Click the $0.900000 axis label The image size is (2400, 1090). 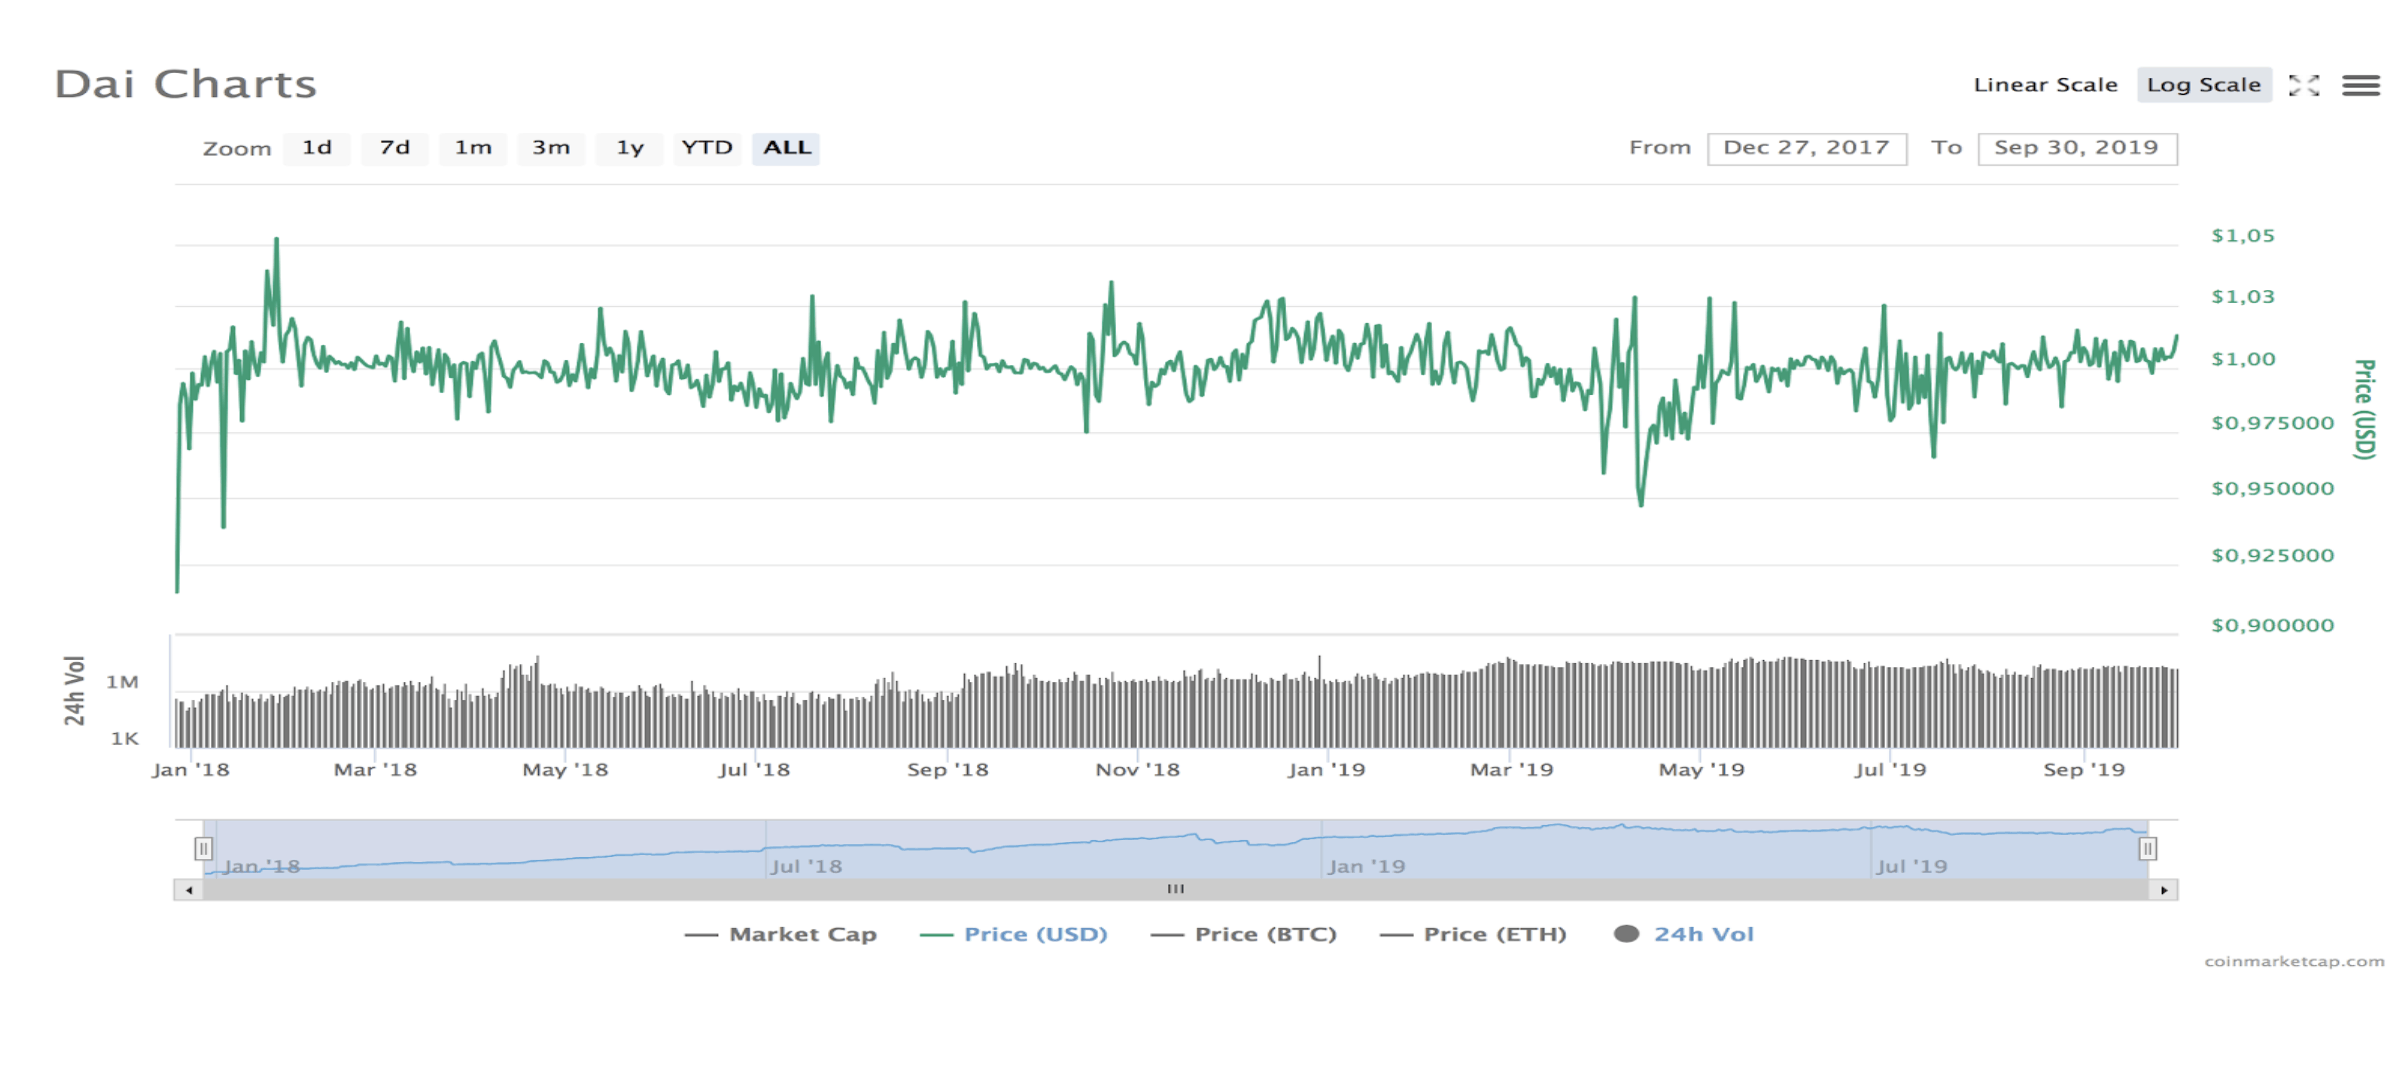pos(2272,626)
